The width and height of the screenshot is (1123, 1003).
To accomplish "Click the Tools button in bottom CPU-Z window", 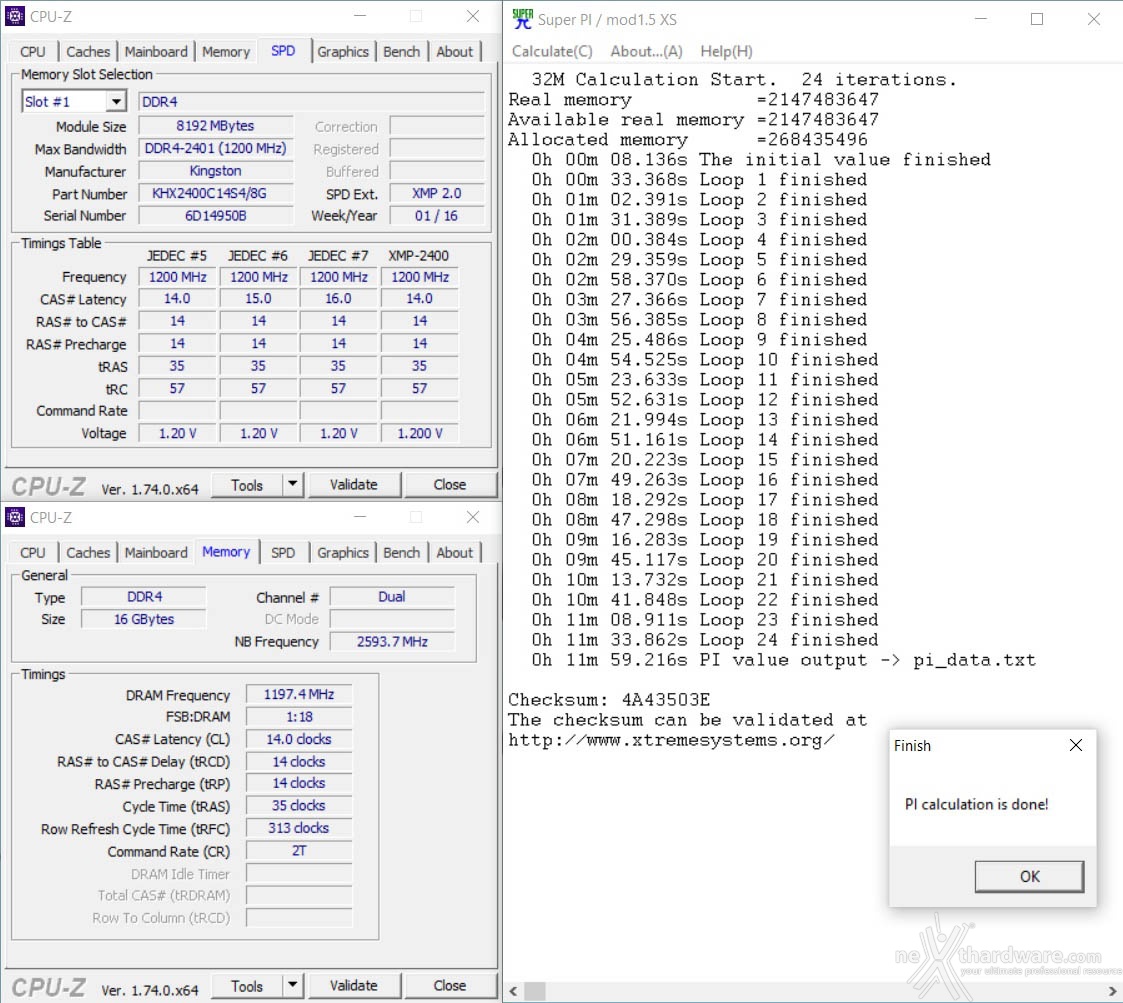I will pyautogui.click(x=247, y=985).
